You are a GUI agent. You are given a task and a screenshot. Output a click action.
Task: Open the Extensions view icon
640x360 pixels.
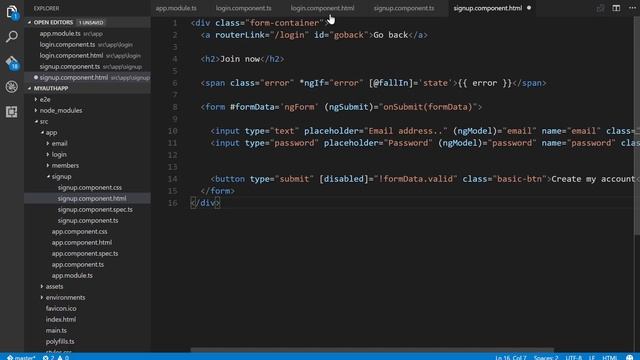coord(12,111)
